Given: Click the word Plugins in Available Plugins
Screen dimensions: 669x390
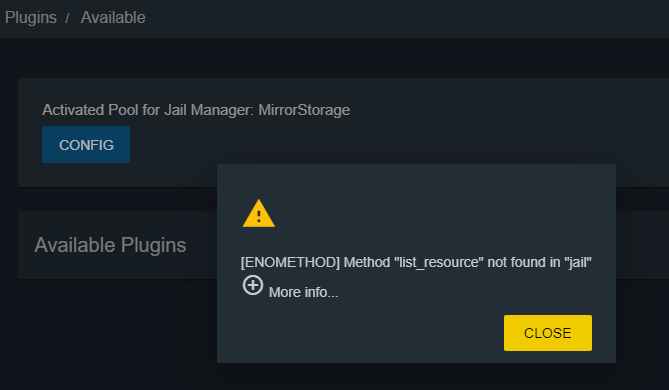Looking at the screenshot, I should pyautogui.click(x=153, y=245).
